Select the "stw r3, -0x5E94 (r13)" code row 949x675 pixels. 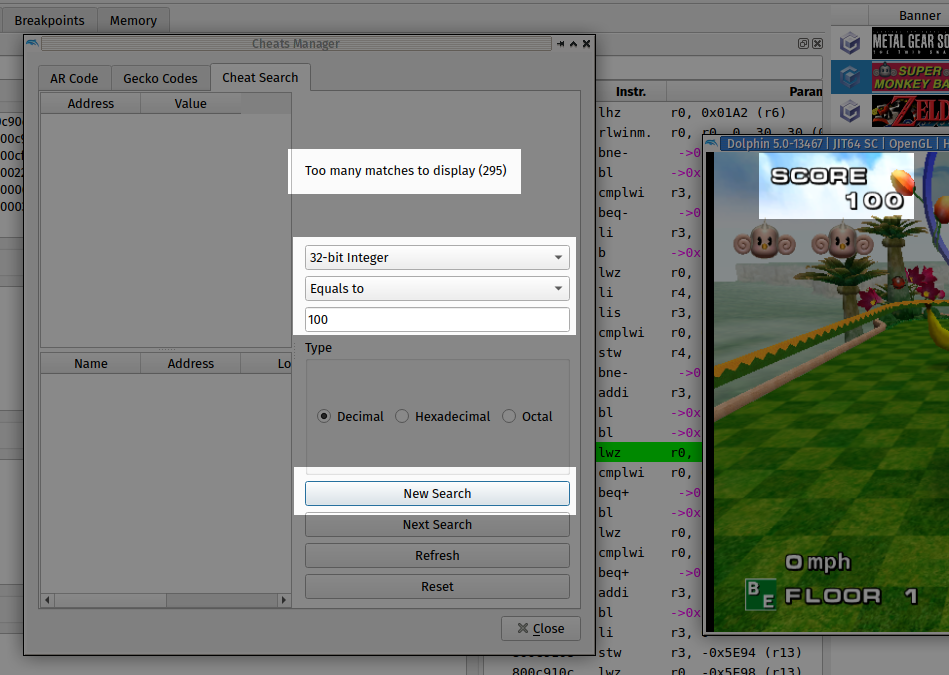(x=709, y=653)
